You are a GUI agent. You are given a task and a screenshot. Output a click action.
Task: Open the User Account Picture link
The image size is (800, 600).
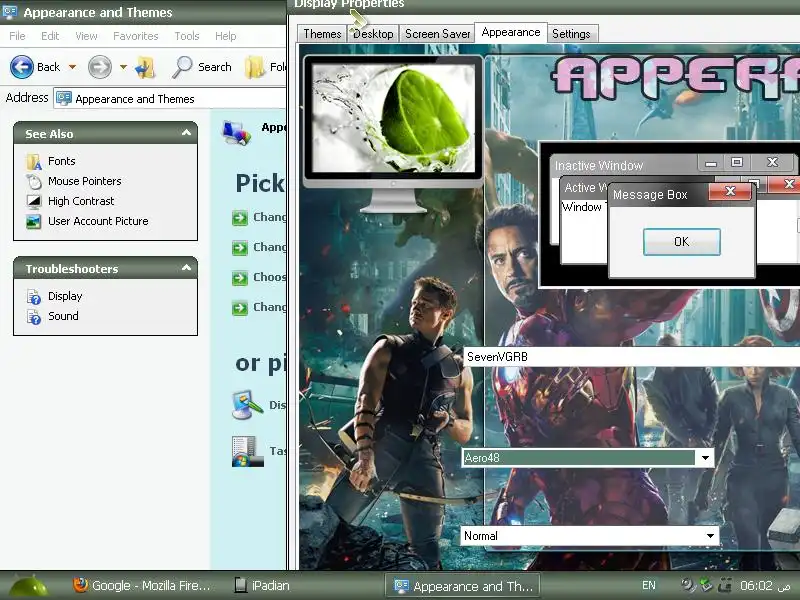[x=98, y=221]
